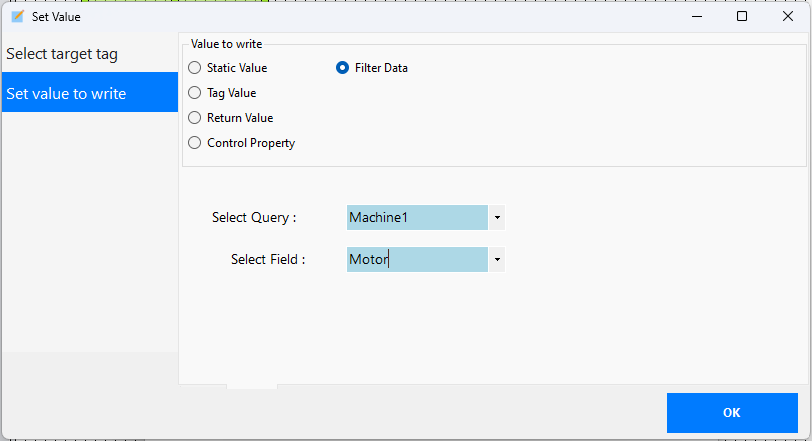Select the Filter Data radio button

click(343, 68)
